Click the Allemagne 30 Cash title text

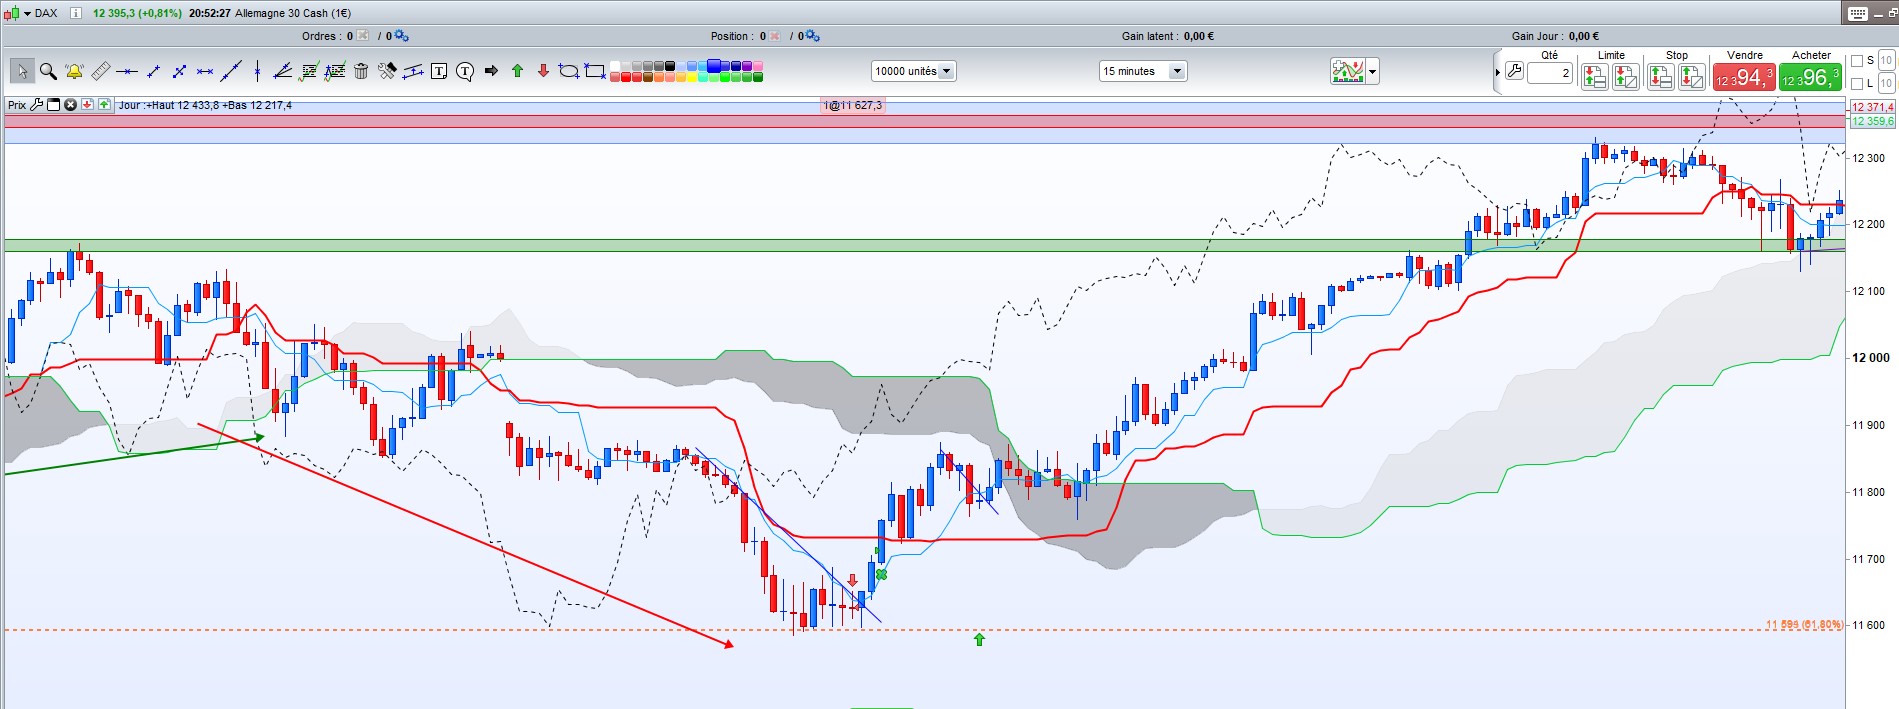[293, 13]
